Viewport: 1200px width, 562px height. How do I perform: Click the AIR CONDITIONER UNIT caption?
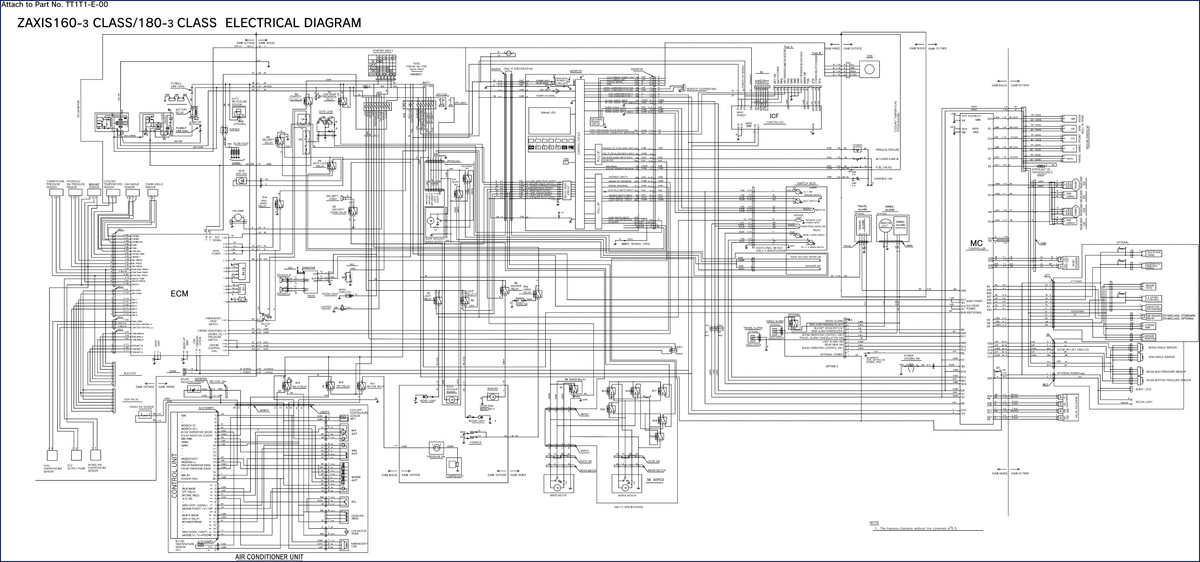(269, 555)
